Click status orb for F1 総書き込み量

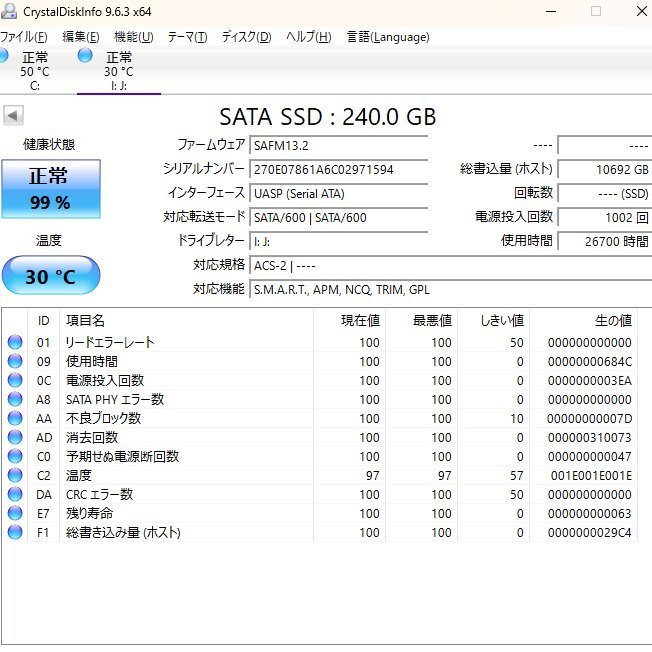tap(15, 532)
